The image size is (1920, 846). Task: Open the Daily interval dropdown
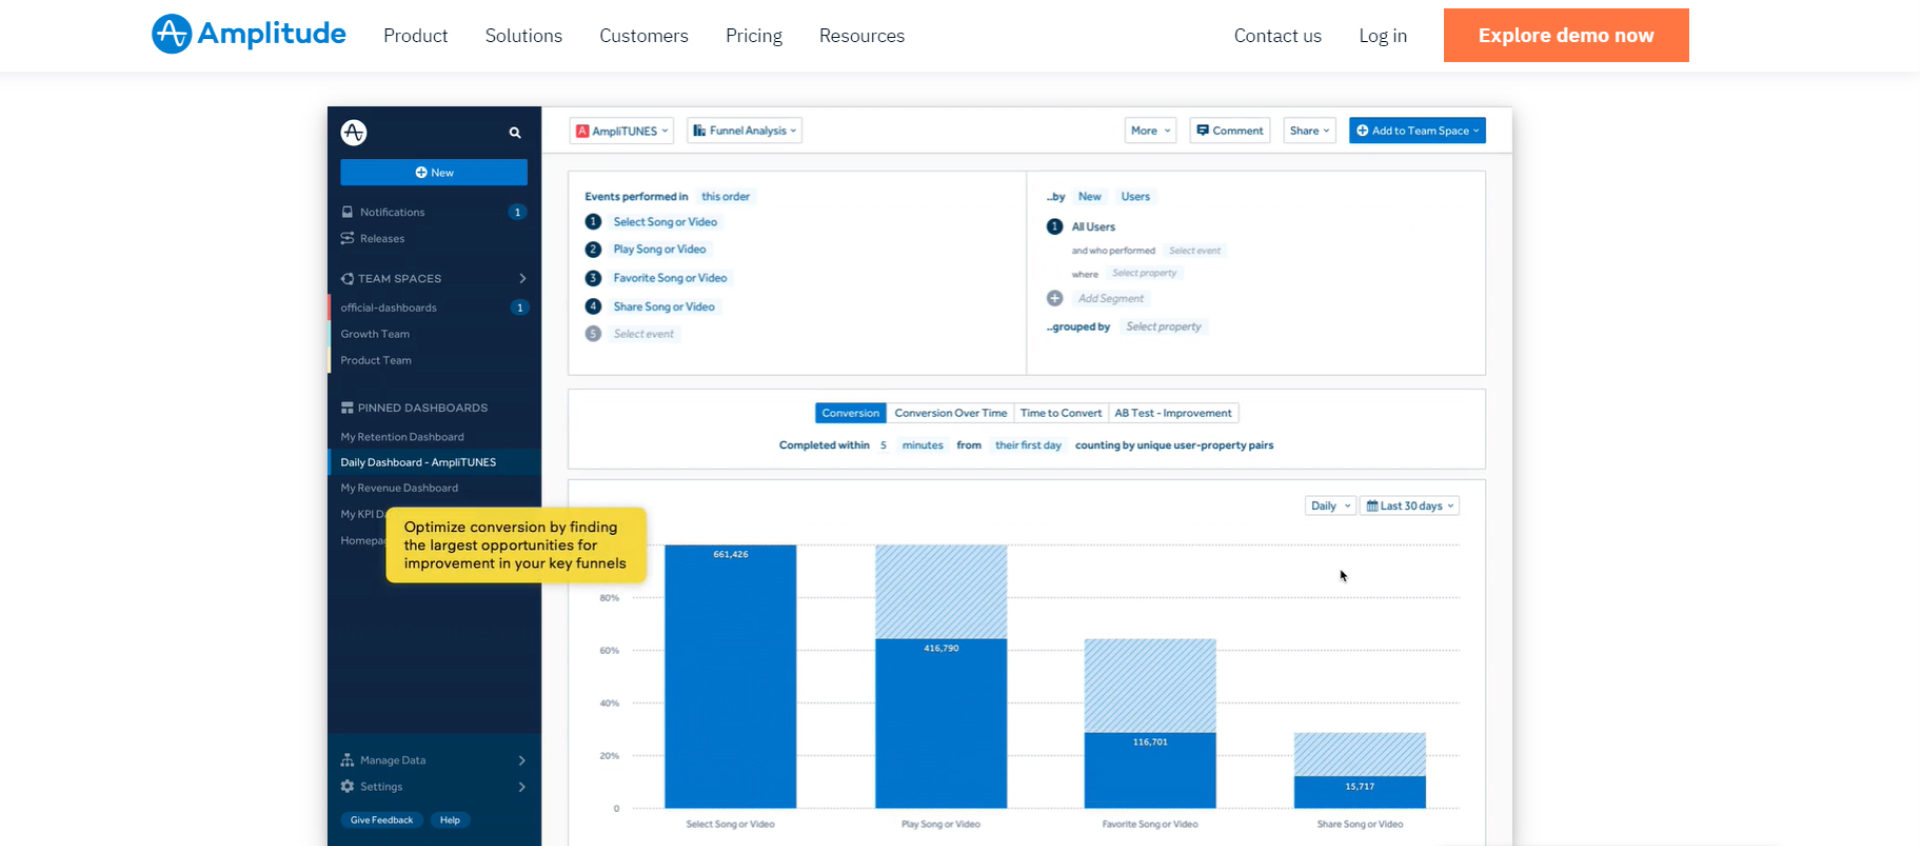point(1330,506)
